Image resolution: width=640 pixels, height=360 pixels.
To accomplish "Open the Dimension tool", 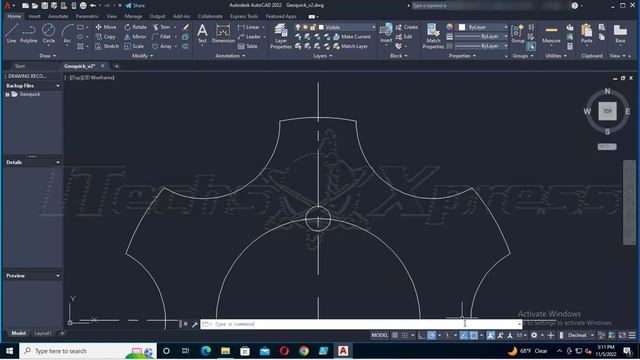I will (x=223, y=33).
